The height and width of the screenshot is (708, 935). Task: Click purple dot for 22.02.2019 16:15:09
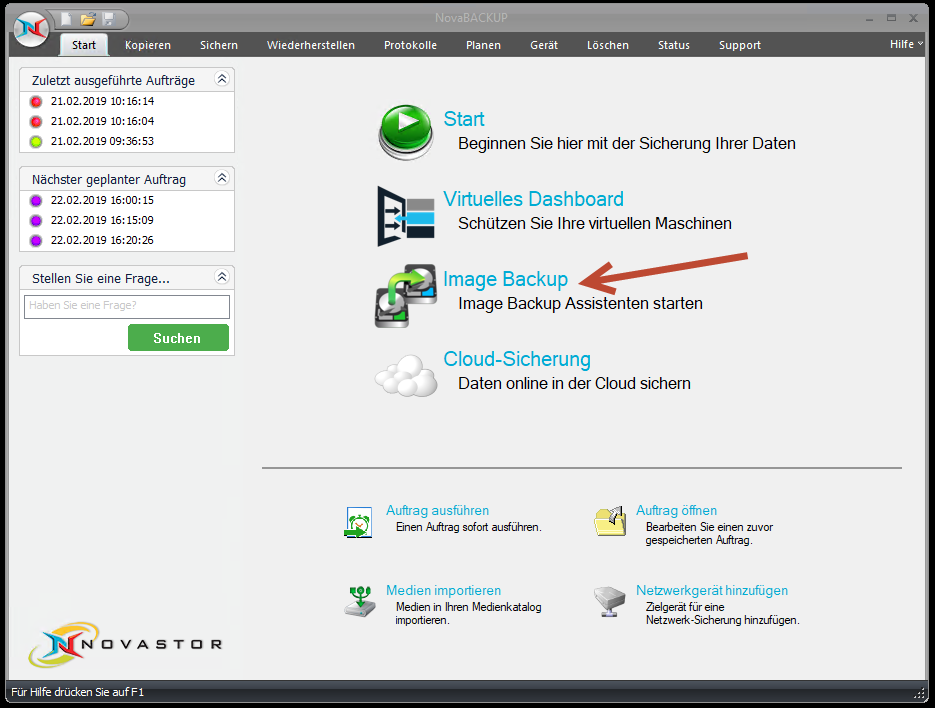36,221
